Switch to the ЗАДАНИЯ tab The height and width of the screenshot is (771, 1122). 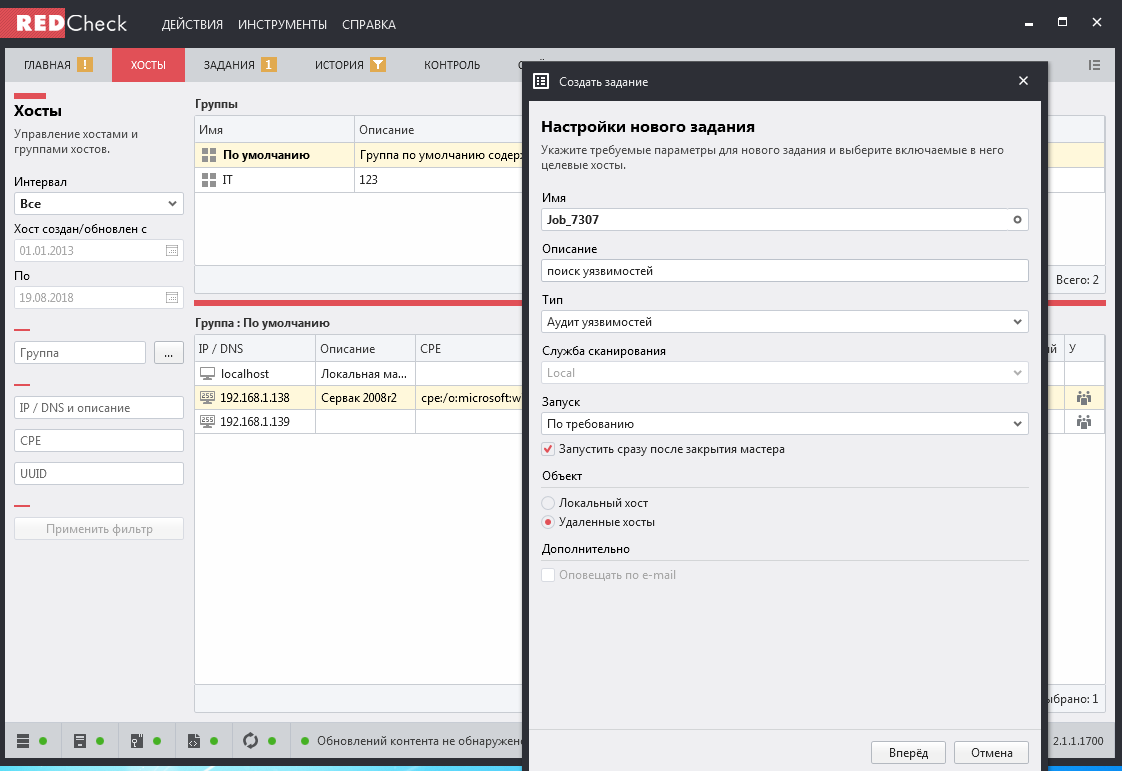[x=239, y=65]
